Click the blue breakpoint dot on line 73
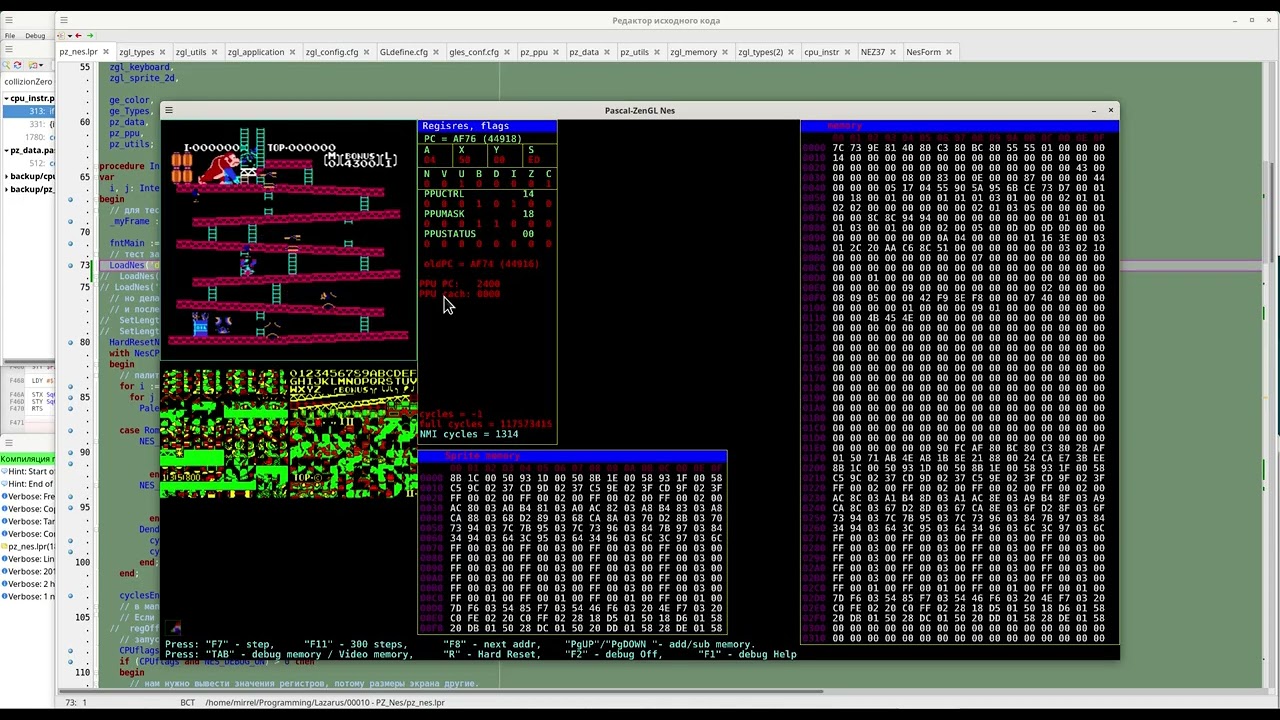This screenshot has height=720, width=1280. (x=70, y=265)
